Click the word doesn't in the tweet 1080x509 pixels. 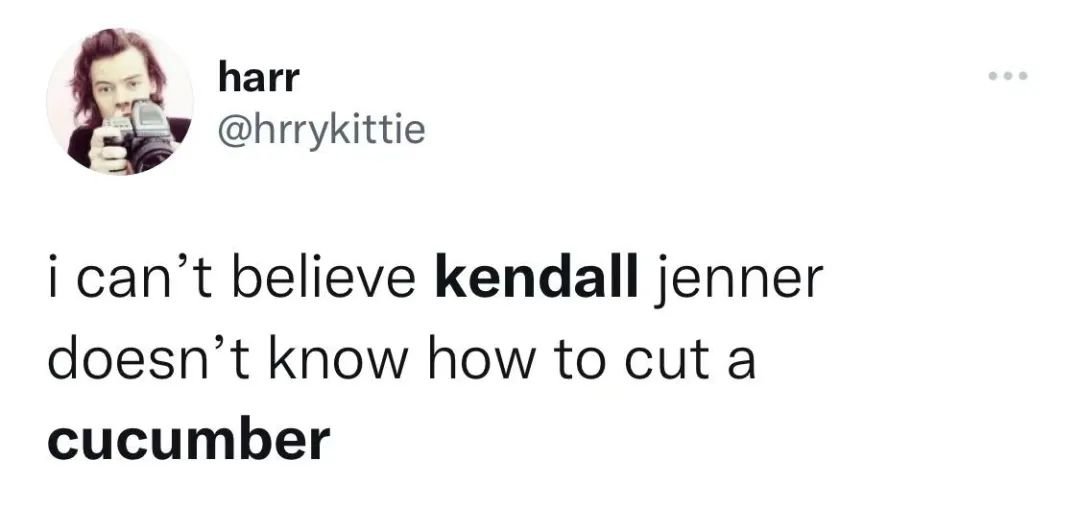point(149,358)
